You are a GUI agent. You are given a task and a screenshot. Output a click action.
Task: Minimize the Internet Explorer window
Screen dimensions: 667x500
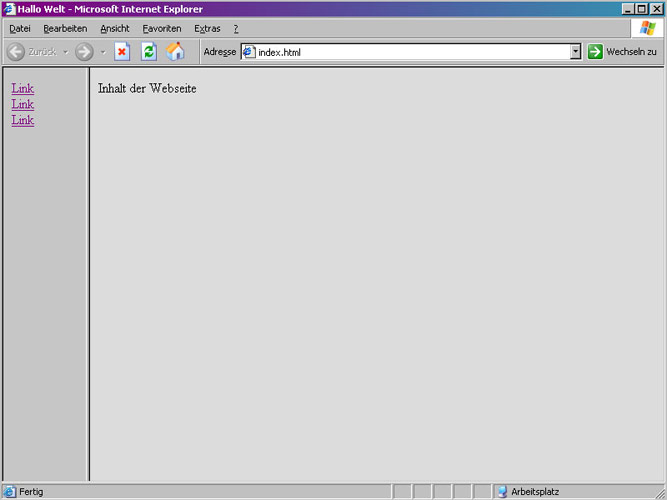[628, 9]
